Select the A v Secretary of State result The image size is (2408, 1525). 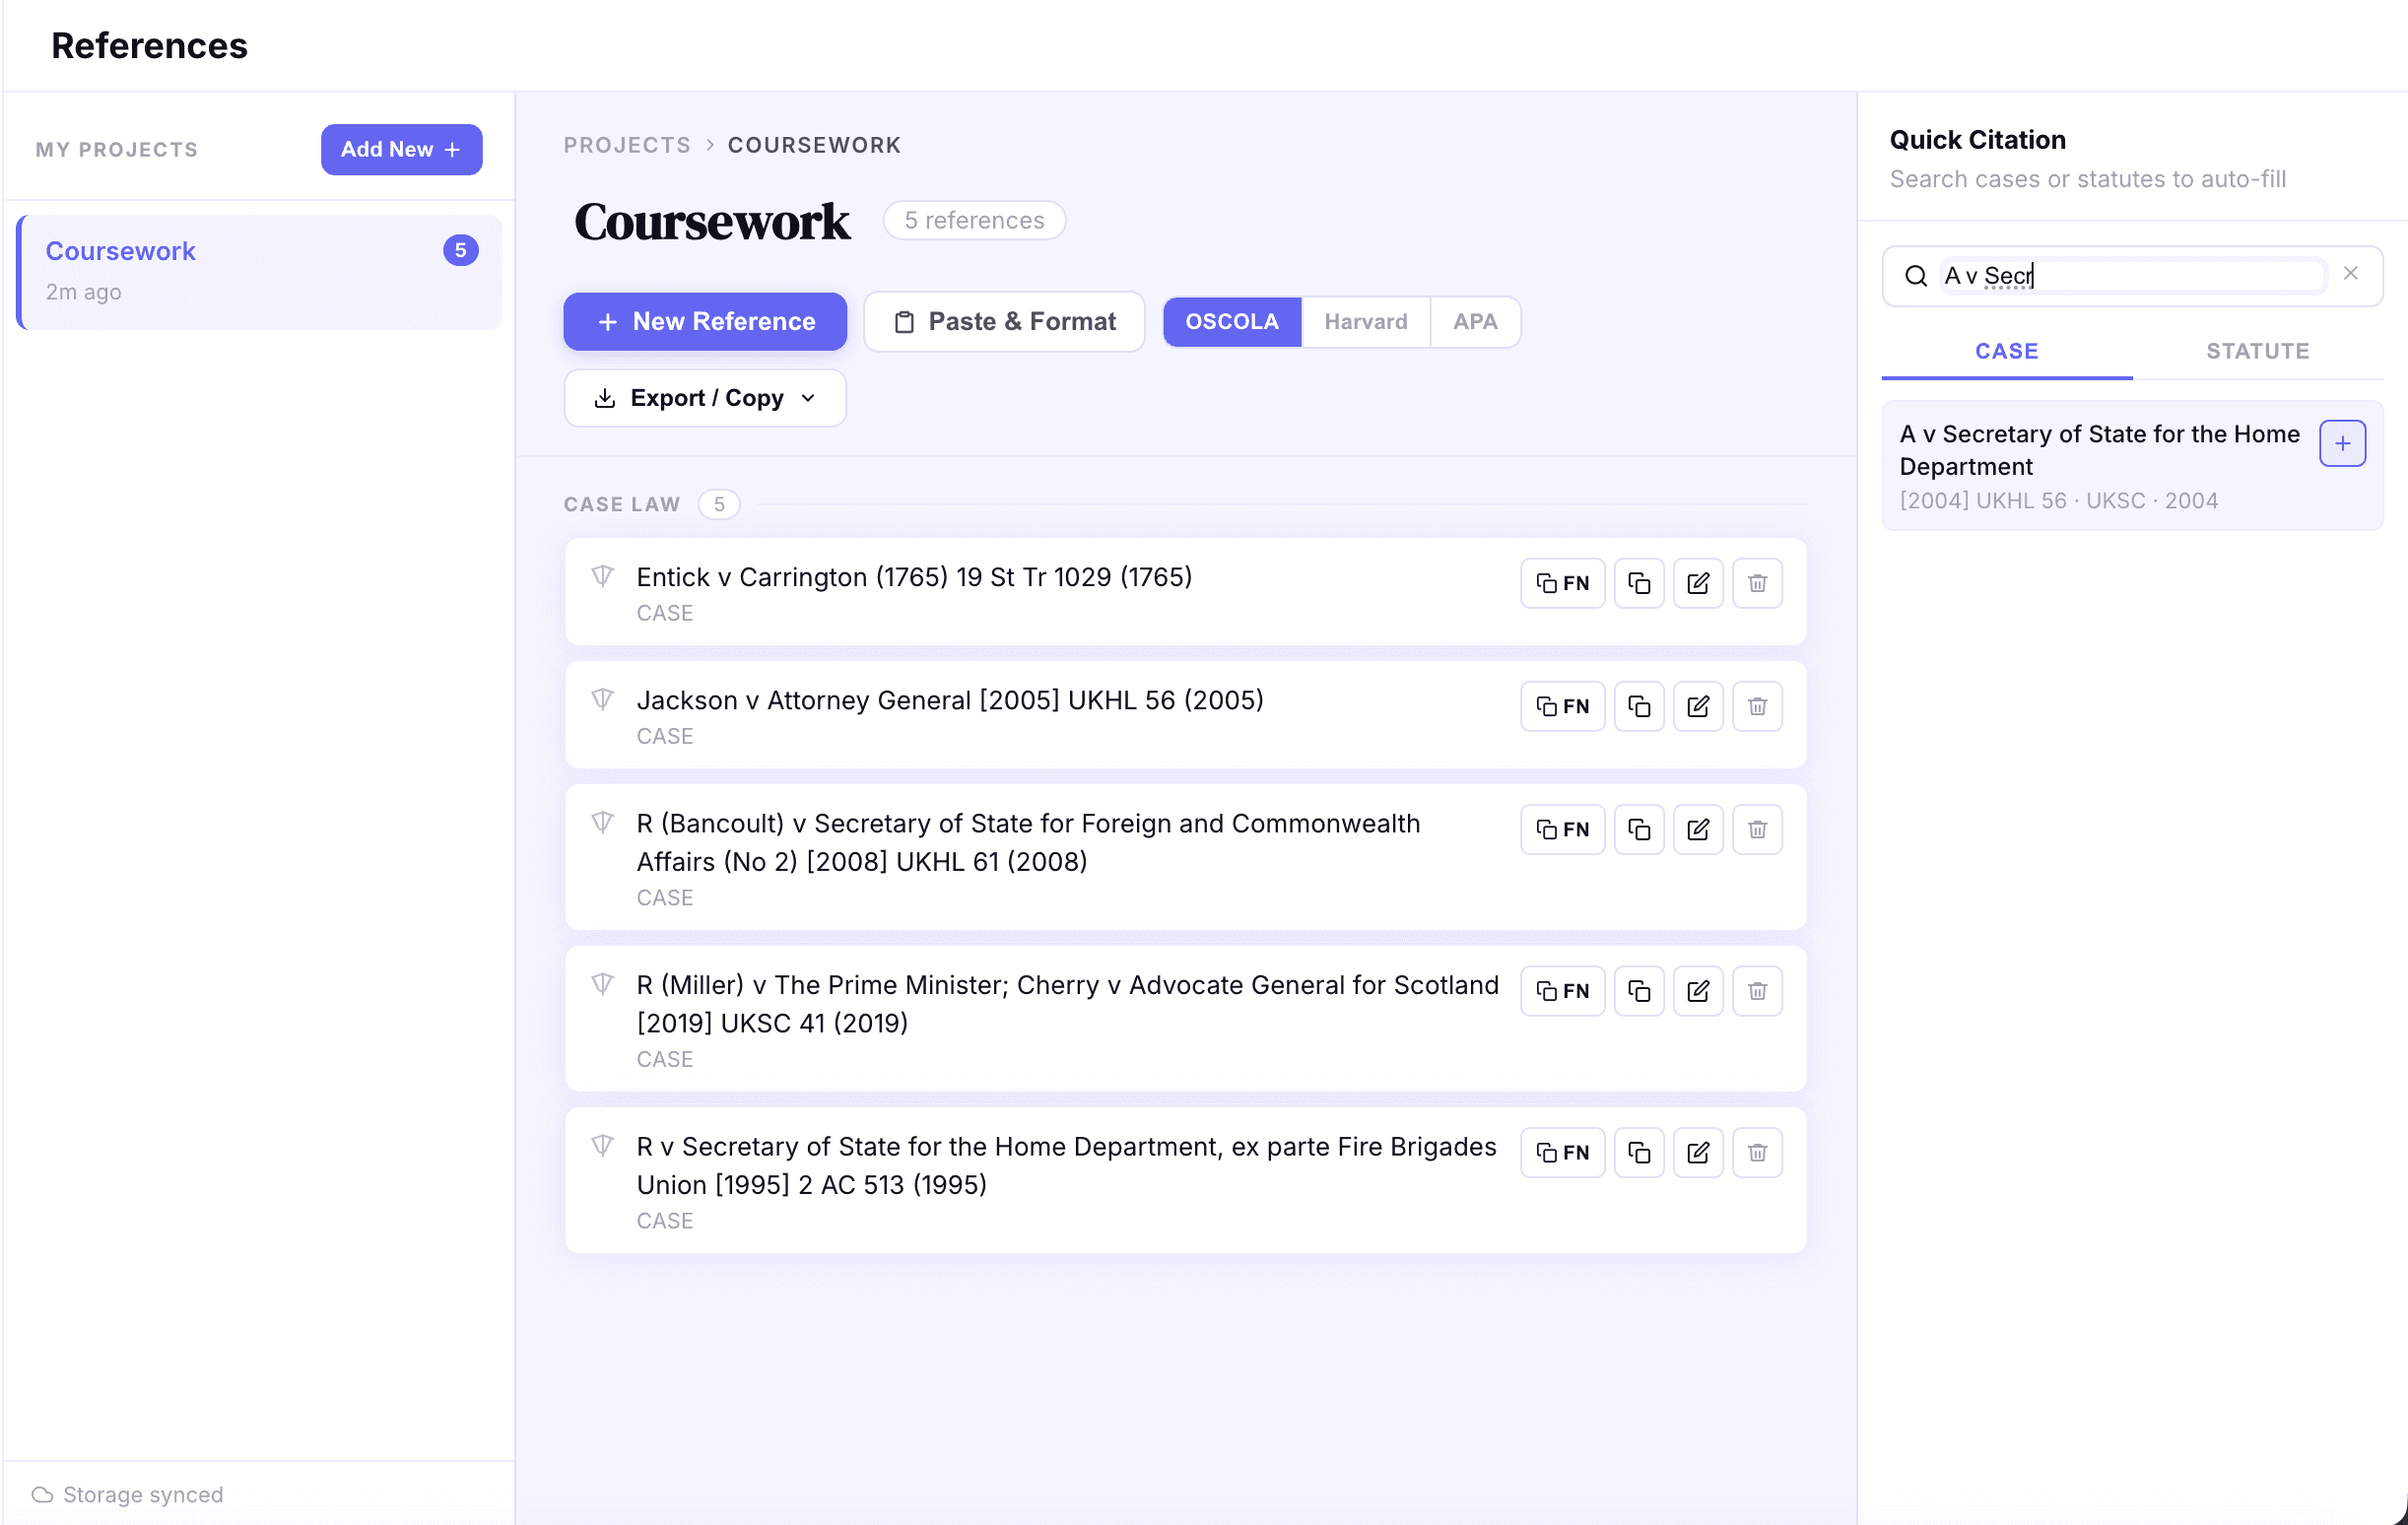pyautogui.click(x=2131, y=466)
